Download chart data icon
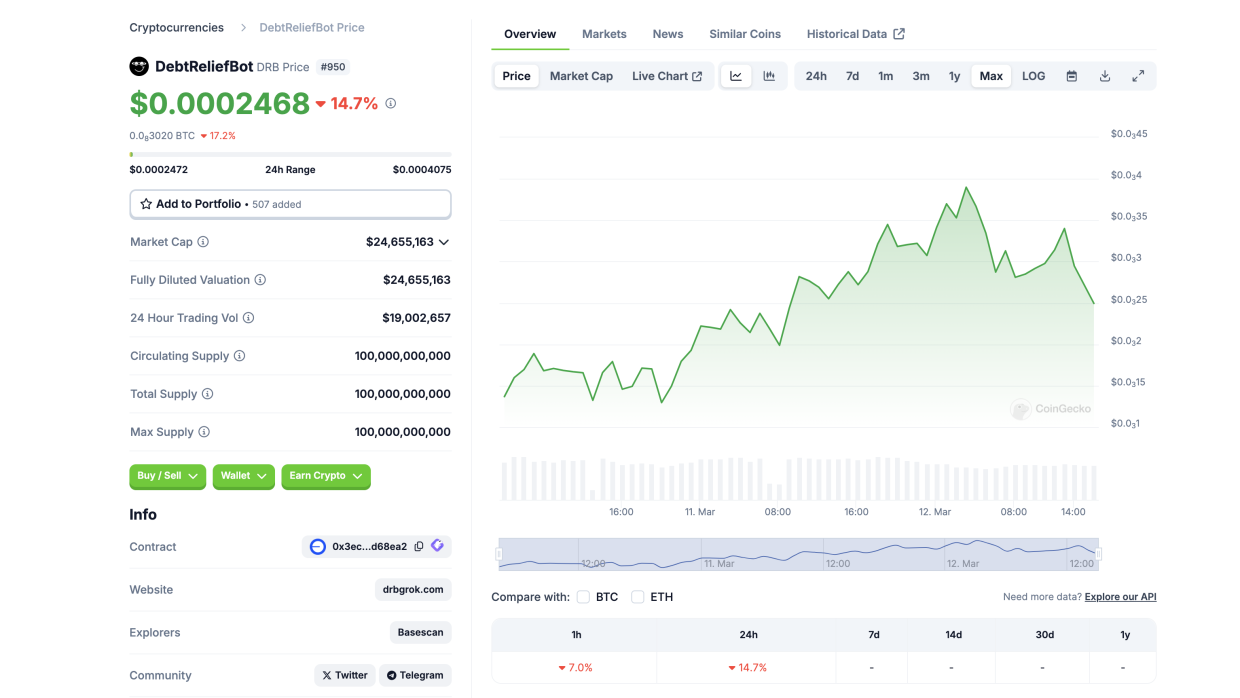The width and height of the screenshot is (1240, 698). click(x=1105, y=76)
